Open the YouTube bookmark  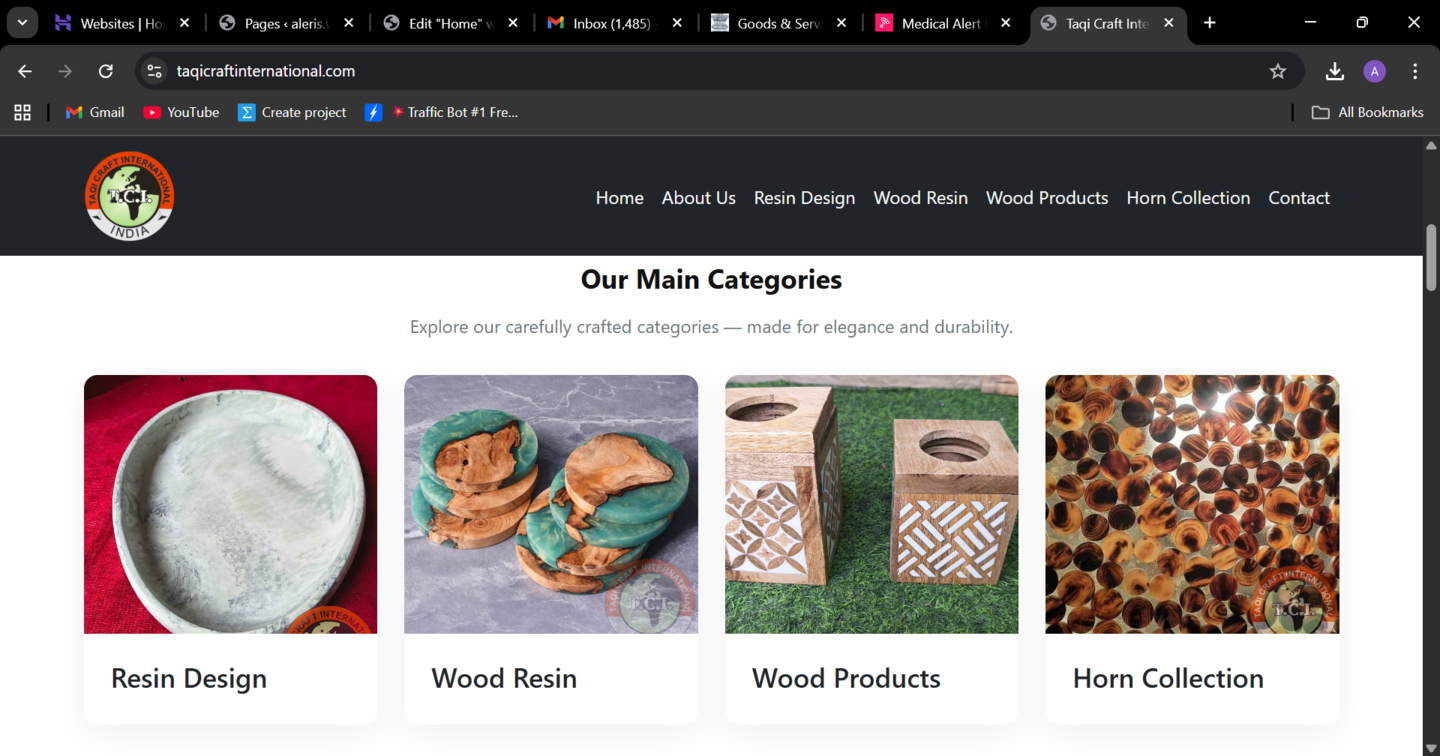tap(181, 112)
